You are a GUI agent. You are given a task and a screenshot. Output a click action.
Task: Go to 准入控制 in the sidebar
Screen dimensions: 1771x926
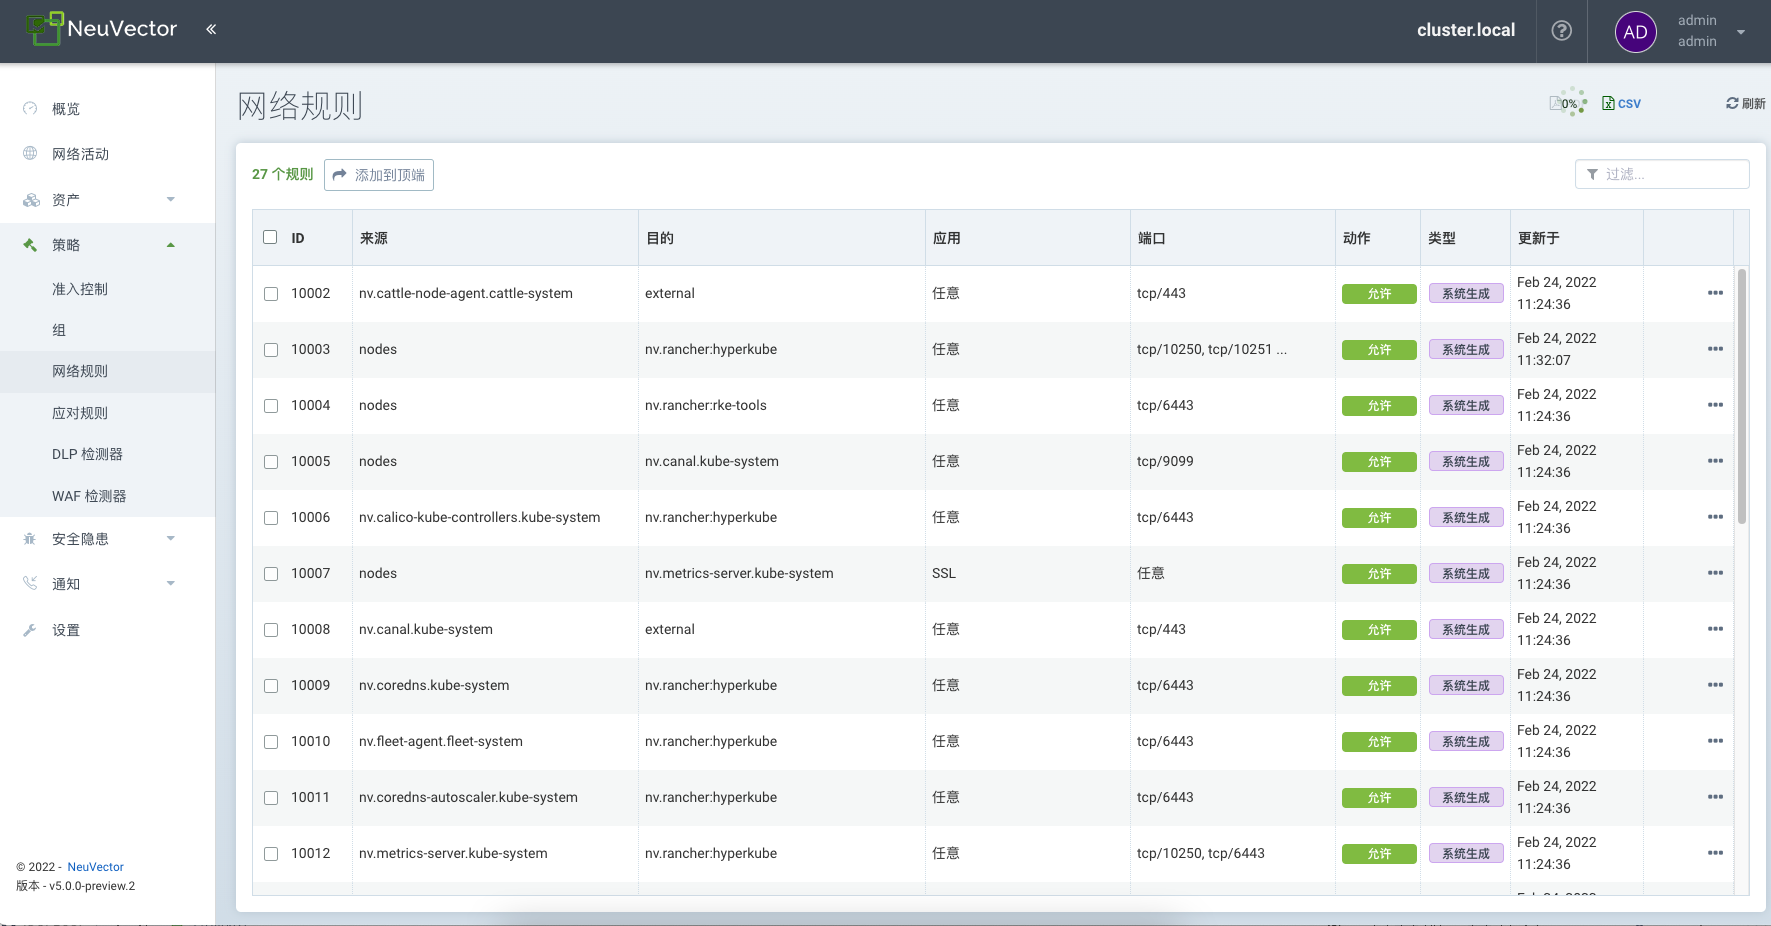click(80, 289)
